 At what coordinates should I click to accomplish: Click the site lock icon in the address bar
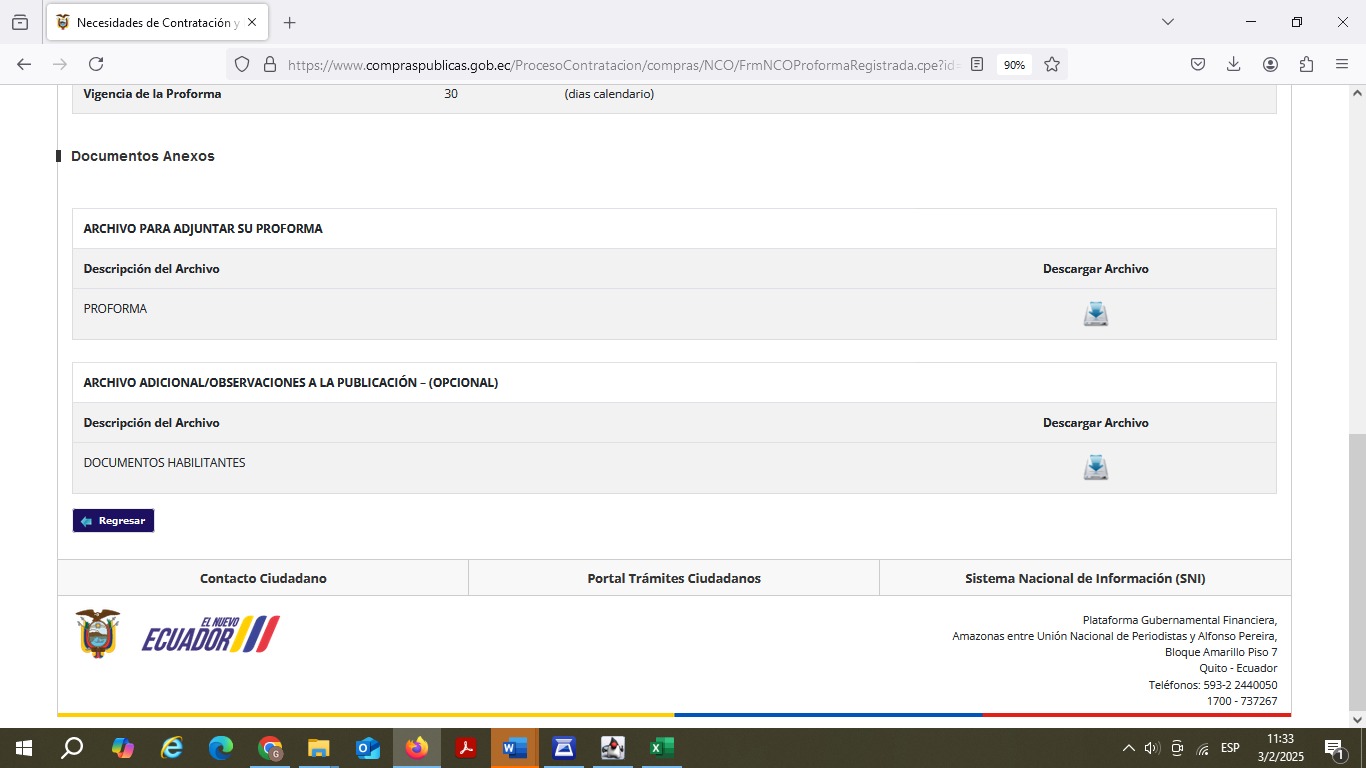pos(269,64)
